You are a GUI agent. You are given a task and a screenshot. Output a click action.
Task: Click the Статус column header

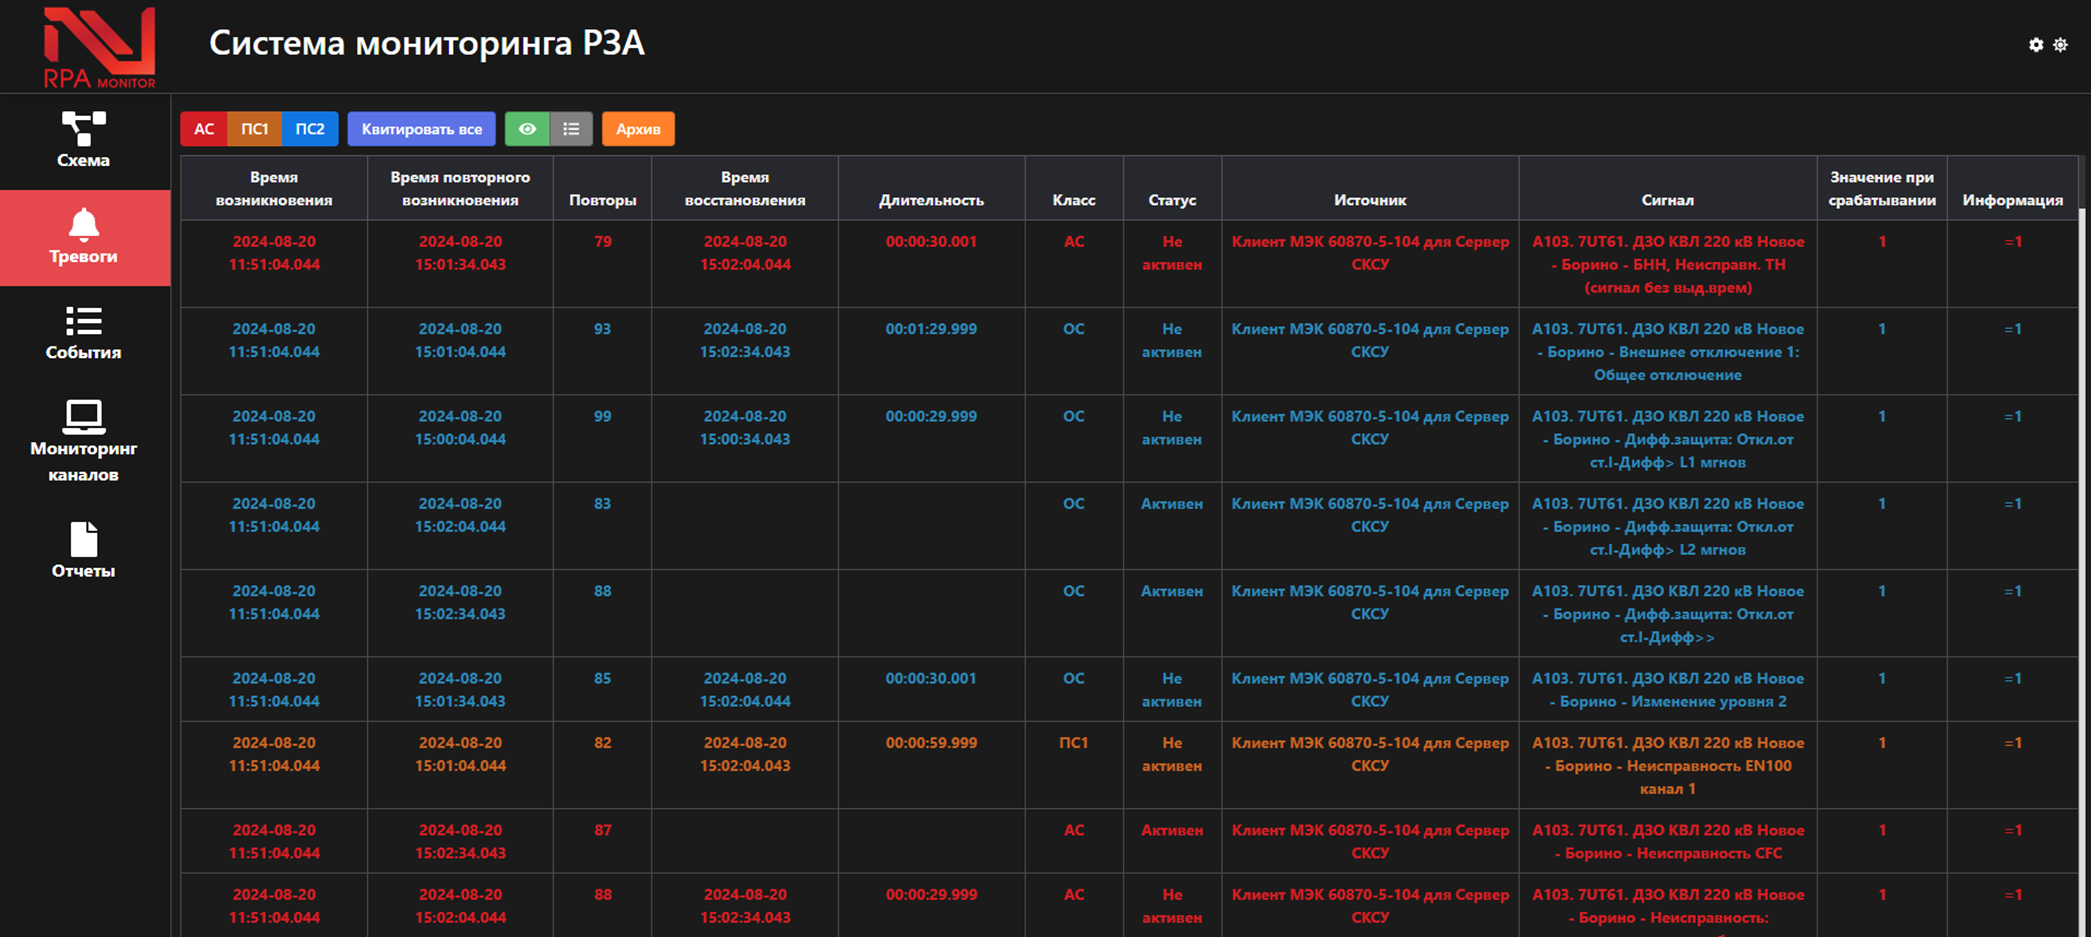click(1172, 200)
